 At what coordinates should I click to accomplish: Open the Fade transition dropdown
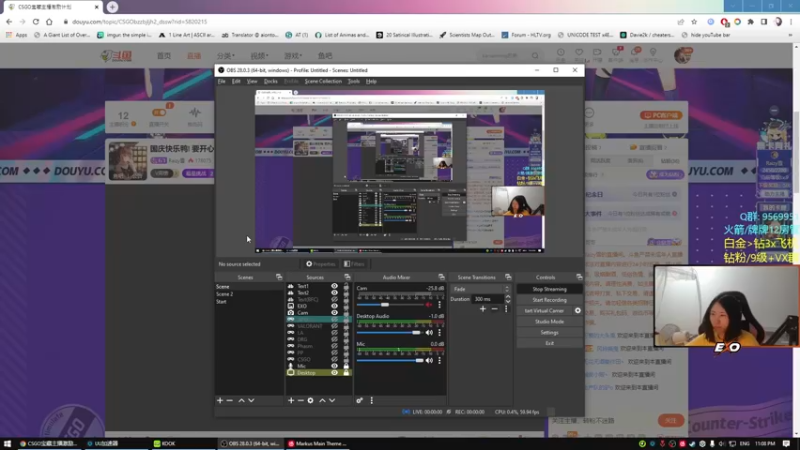tap(482, 289)
